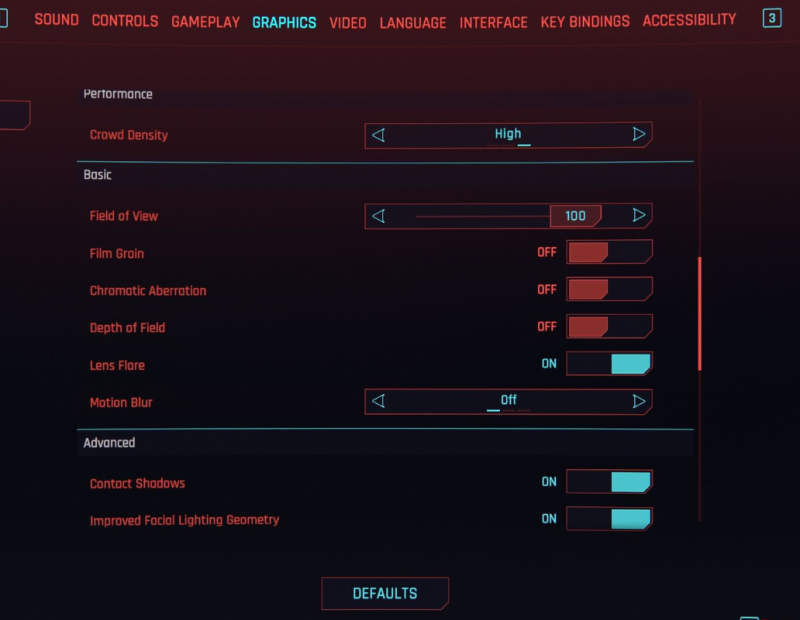Click the vertical scrollbar thumb in settings list
Screen dimensions: 800x620
click(699, 313)
